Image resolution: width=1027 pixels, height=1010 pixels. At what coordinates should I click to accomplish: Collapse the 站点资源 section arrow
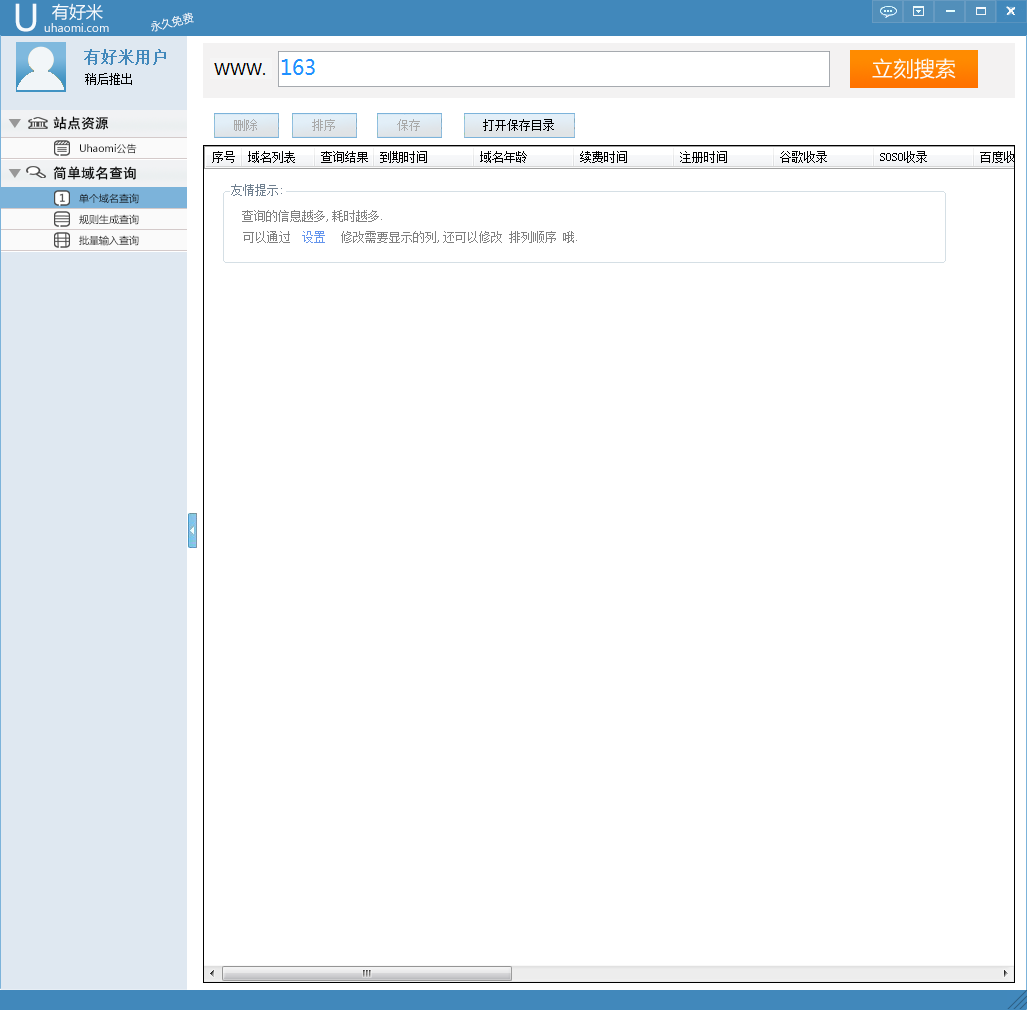pos(15,123)
